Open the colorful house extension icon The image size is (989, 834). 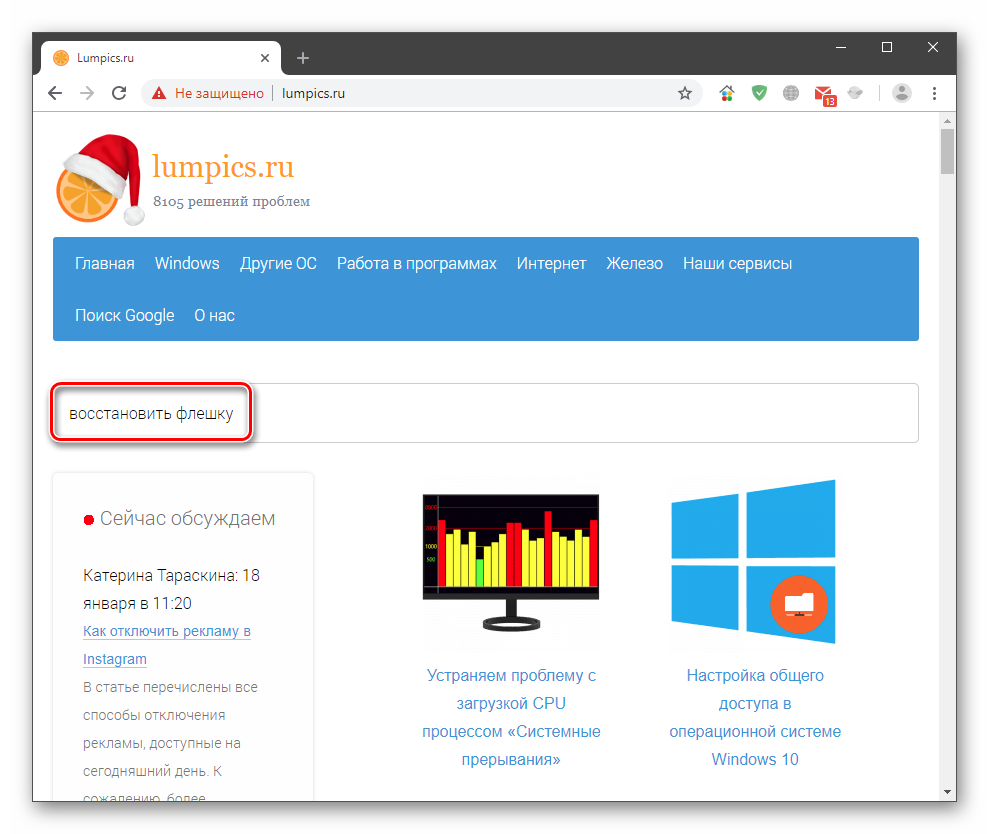(x=727, y=93)
